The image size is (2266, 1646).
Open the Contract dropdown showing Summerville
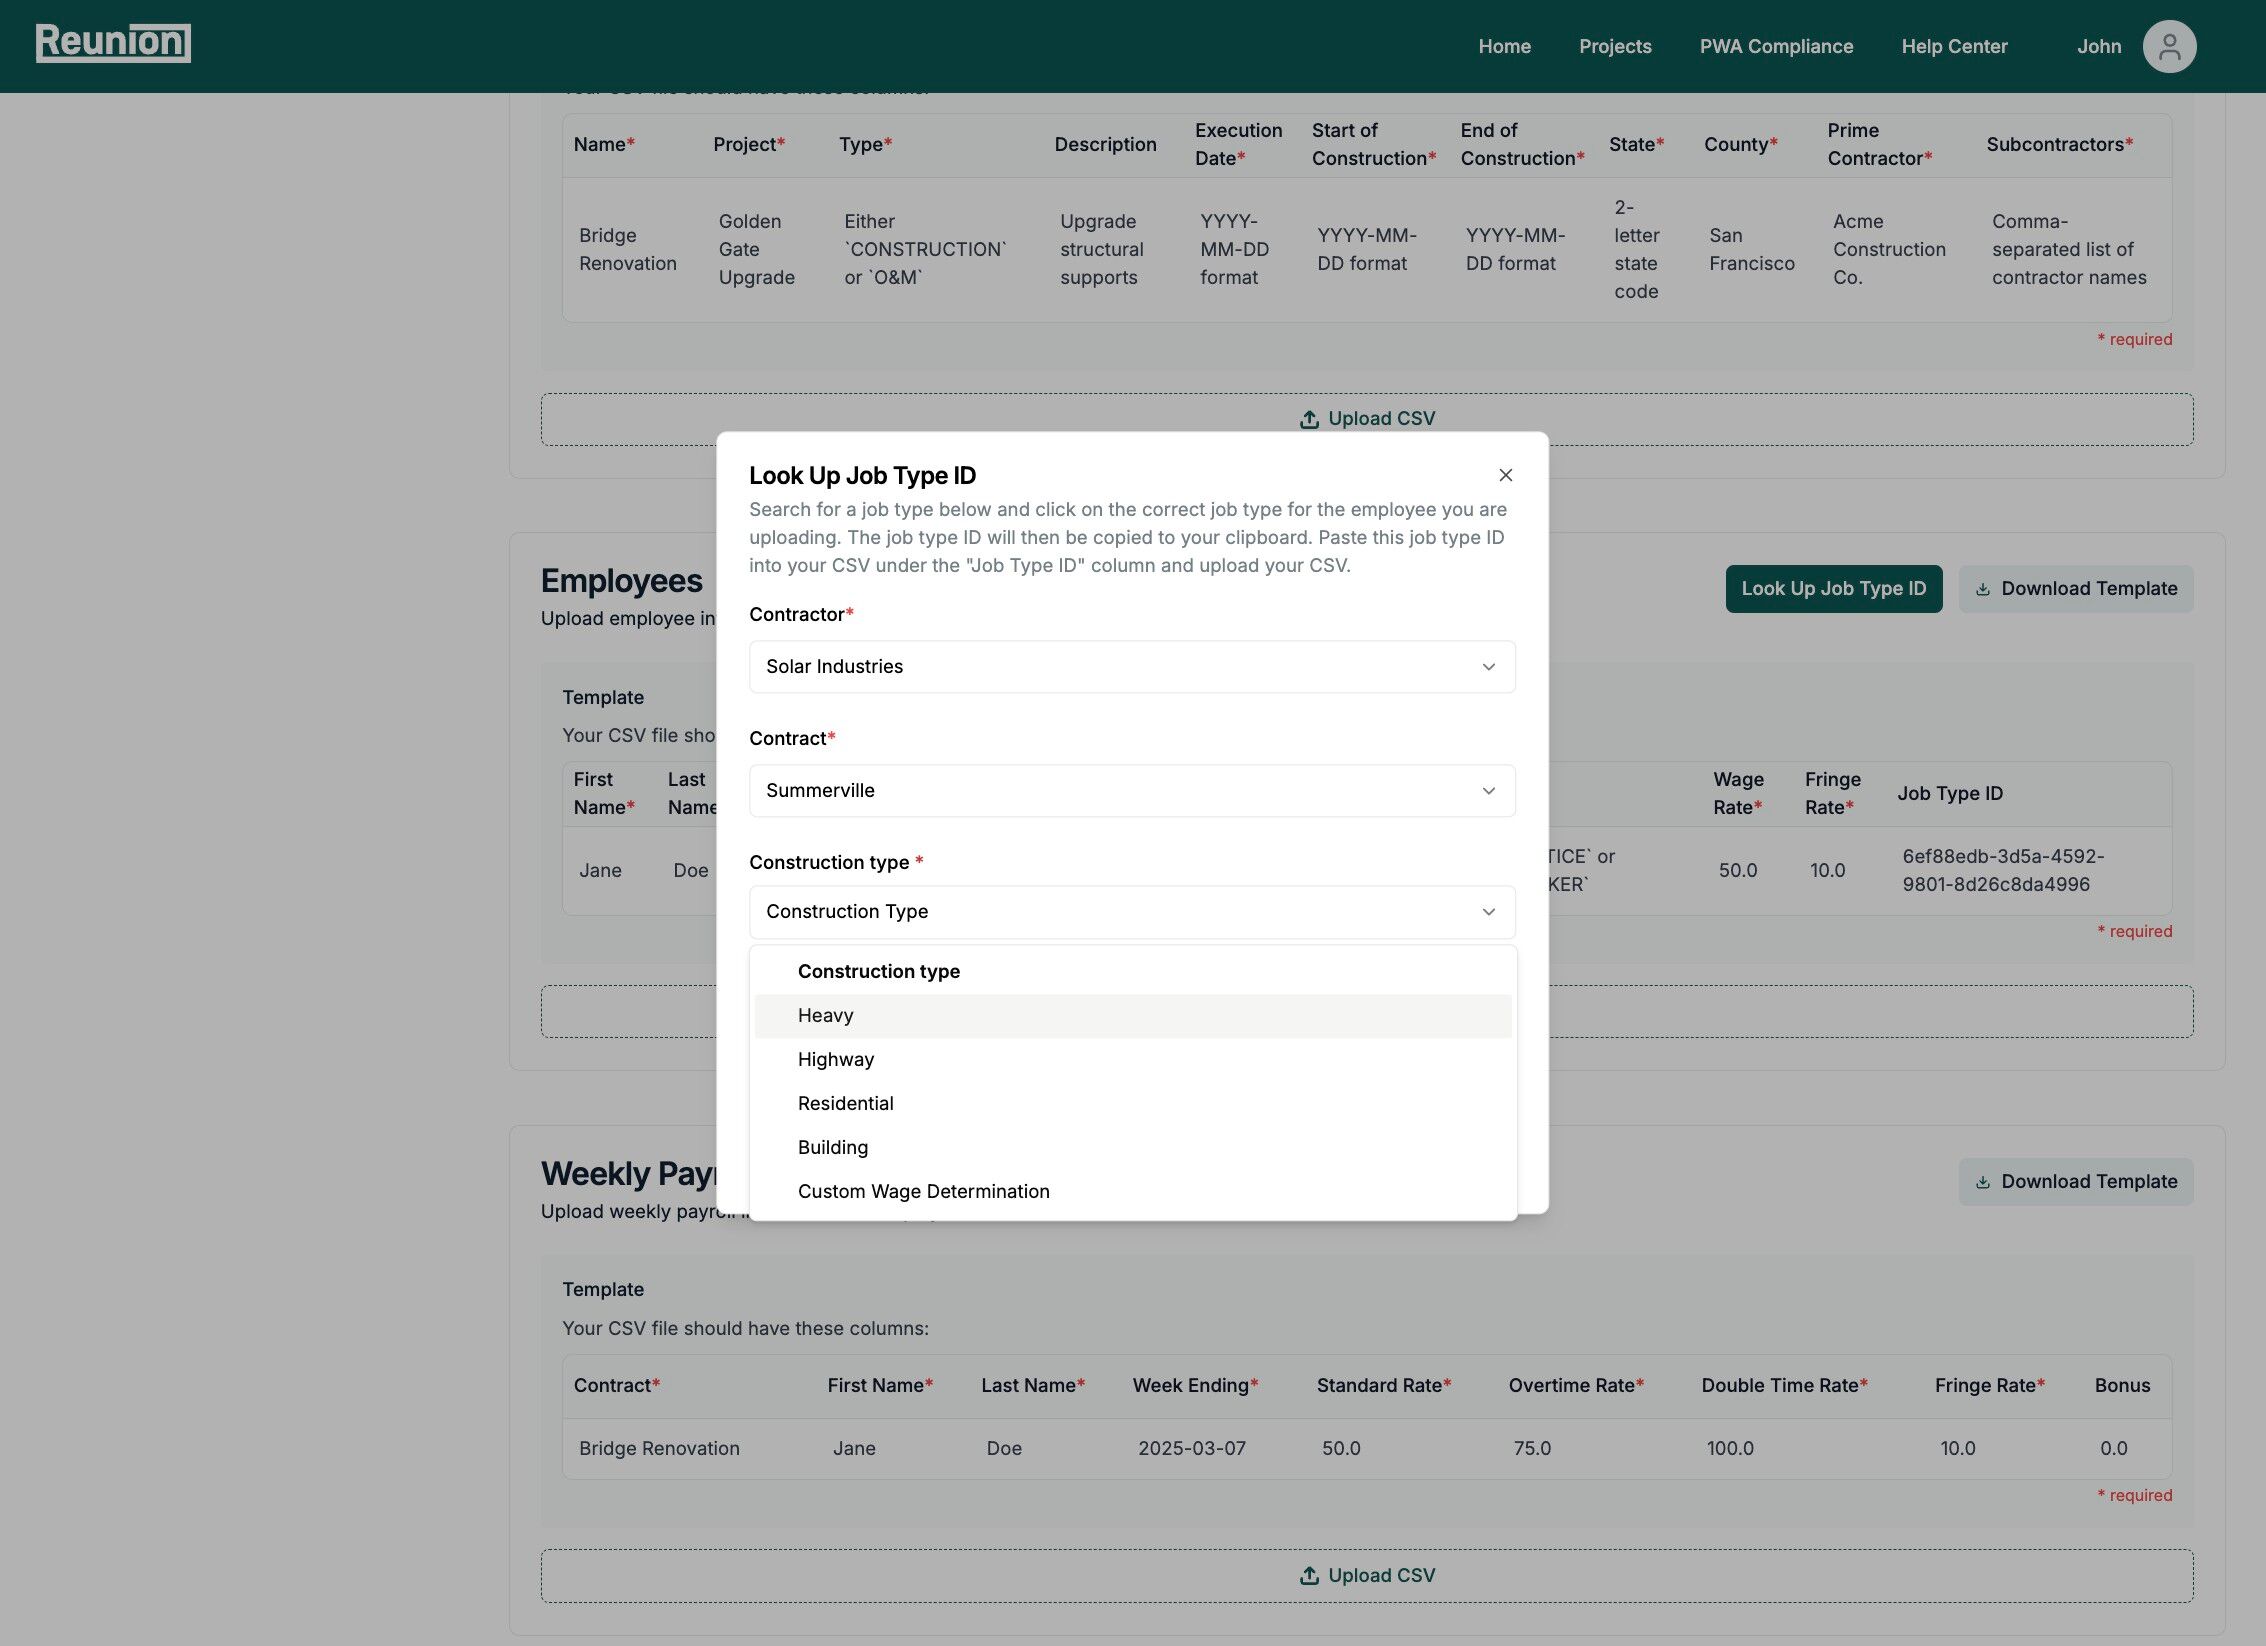(1131, 791)
